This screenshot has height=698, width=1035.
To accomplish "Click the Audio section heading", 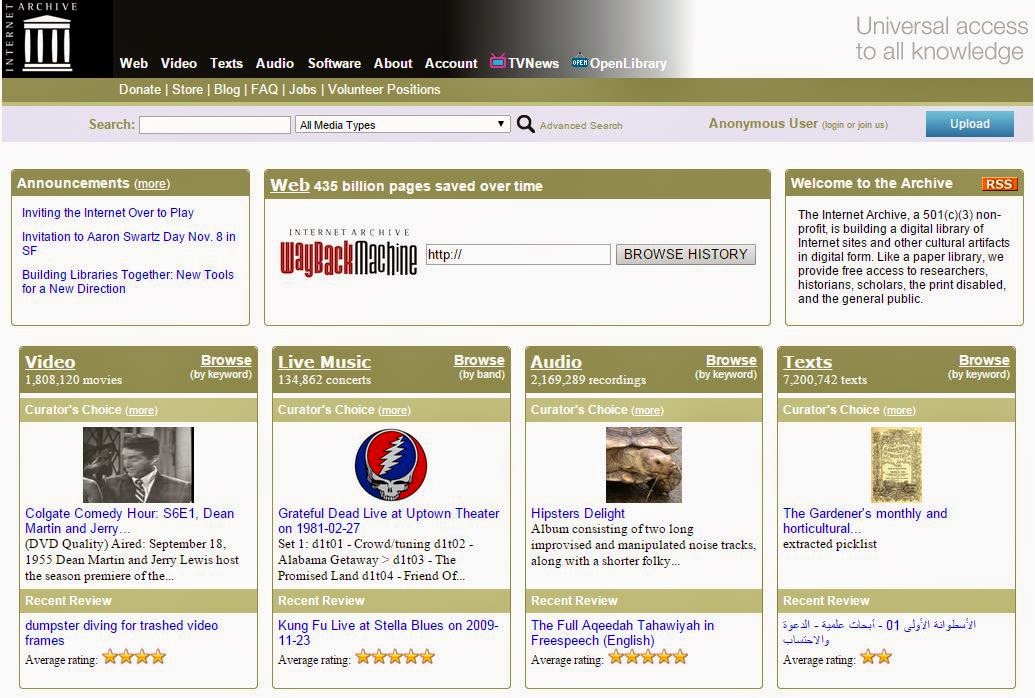I will point(556,362).
